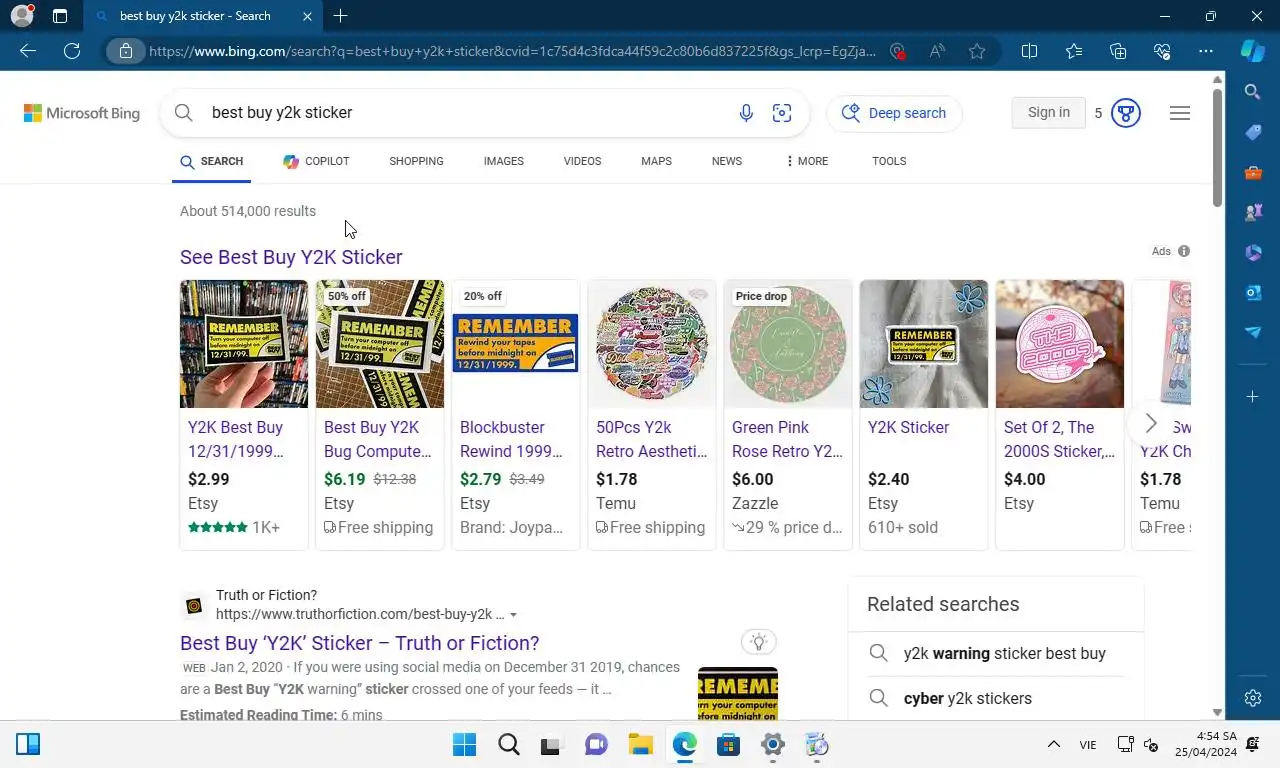Screen dimensions: 1280x768
Task: Open Favorites list icon
Action: (x=1074, y=51)
